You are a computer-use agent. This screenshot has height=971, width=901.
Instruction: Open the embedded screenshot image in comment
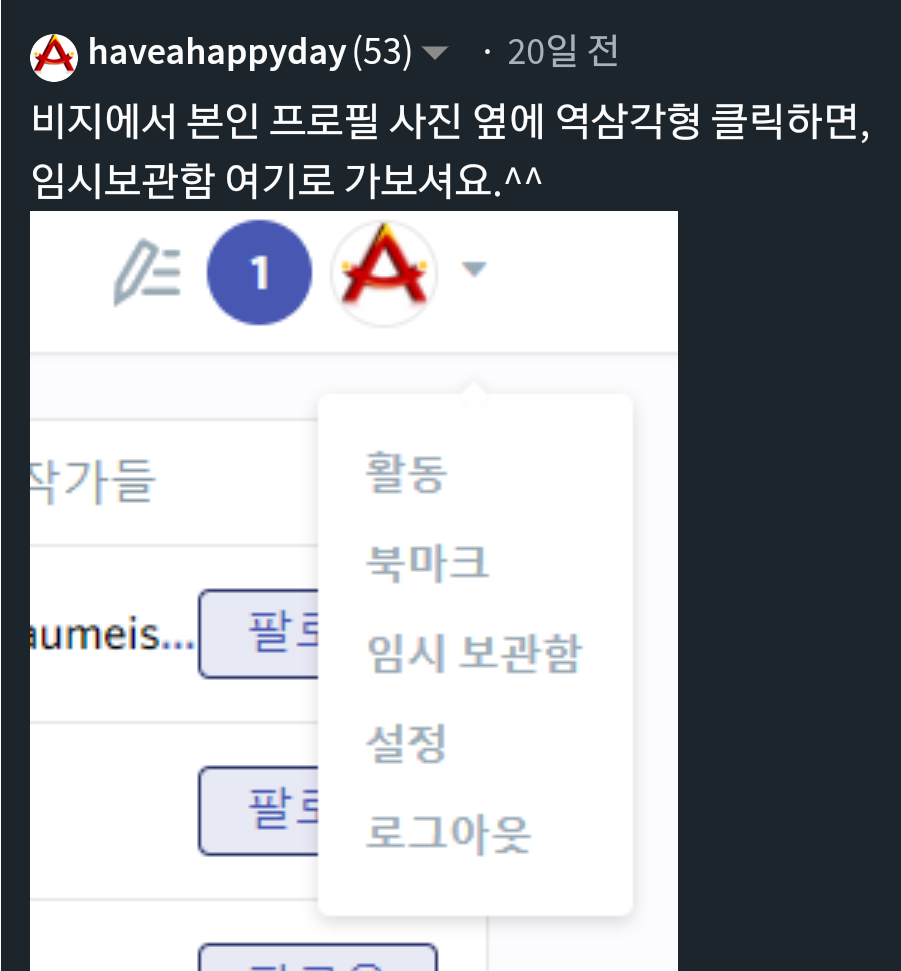[354, 591]
